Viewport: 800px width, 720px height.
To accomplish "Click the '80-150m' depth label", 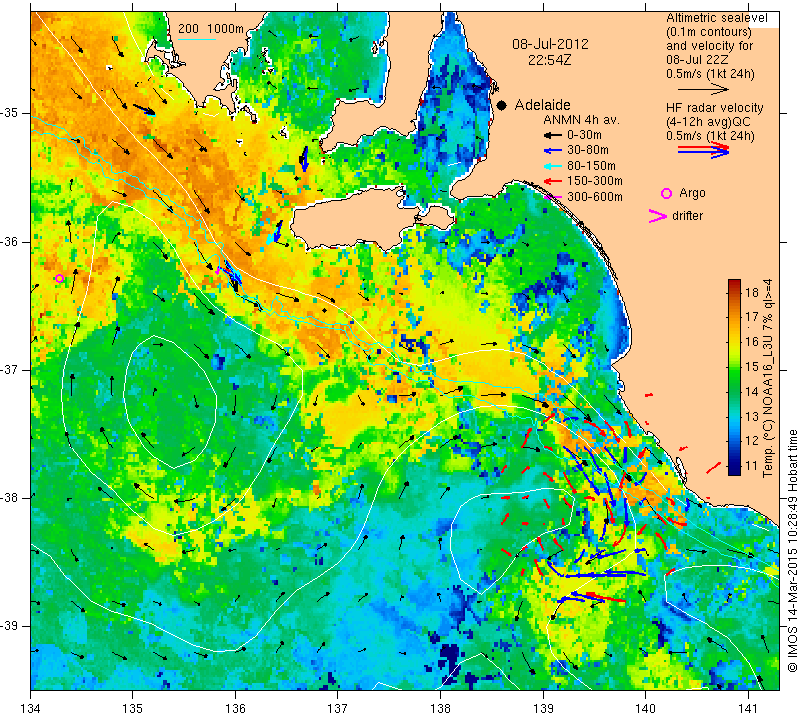I will 591,166.
